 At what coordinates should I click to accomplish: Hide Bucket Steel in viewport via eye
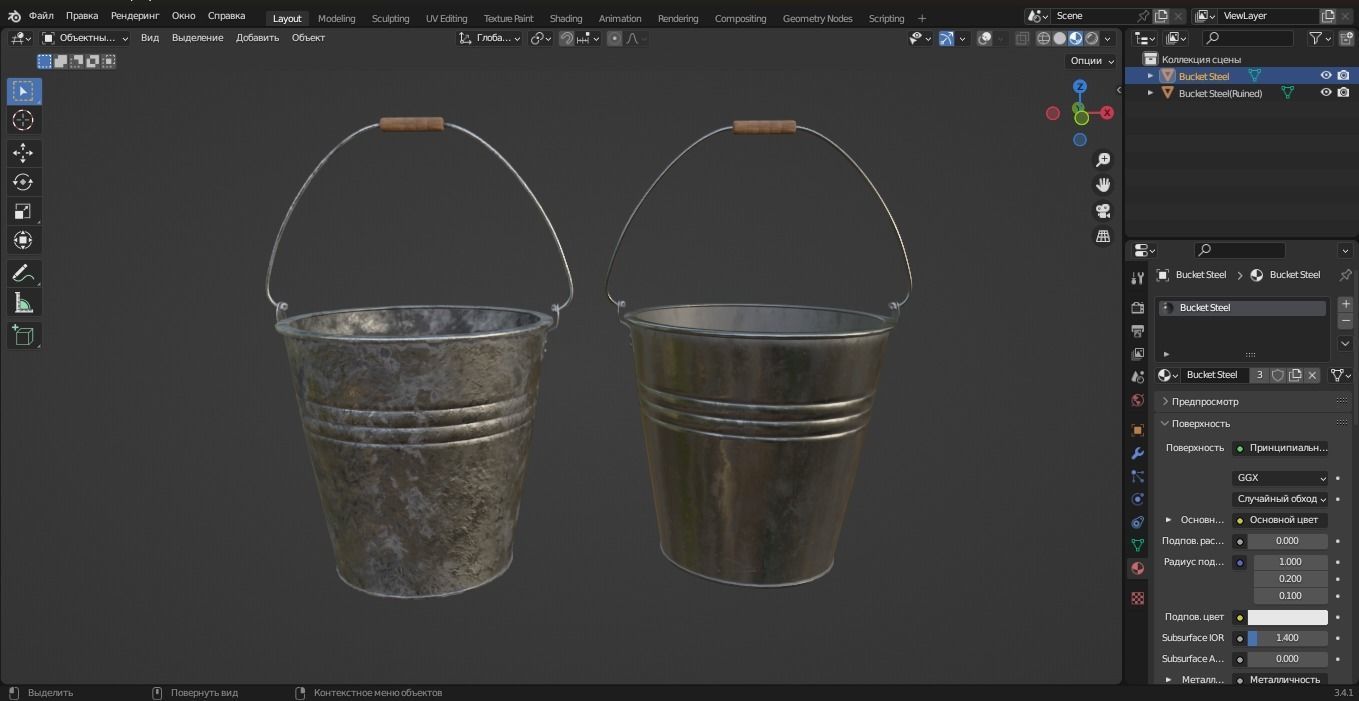coord(1326,76)
